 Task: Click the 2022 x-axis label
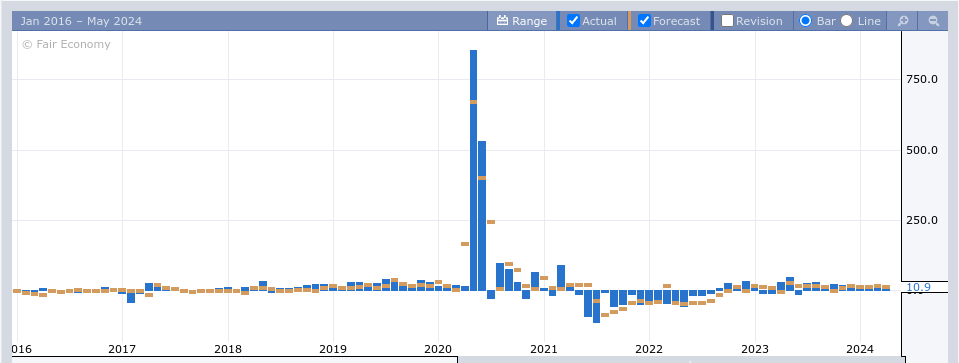click(x=649, y=350)
